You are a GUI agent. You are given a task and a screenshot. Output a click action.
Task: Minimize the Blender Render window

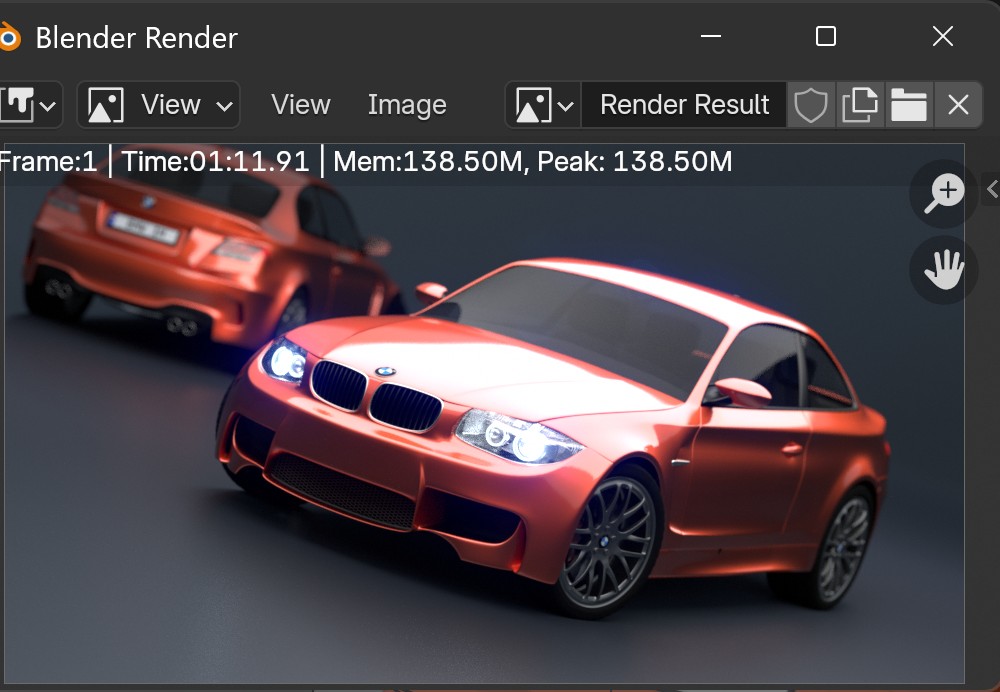711,37
